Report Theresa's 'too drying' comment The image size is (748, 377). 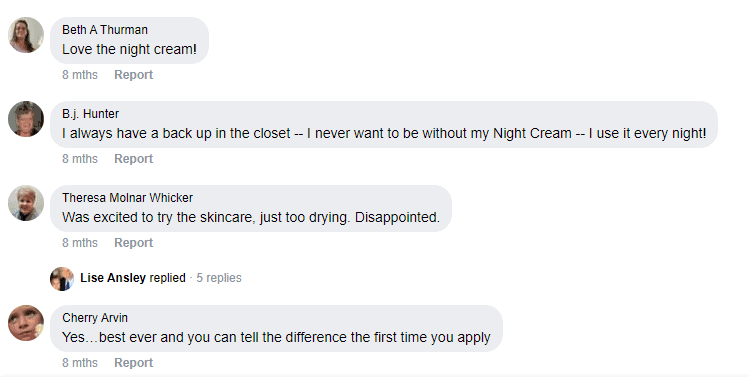(x=134, y=243)
